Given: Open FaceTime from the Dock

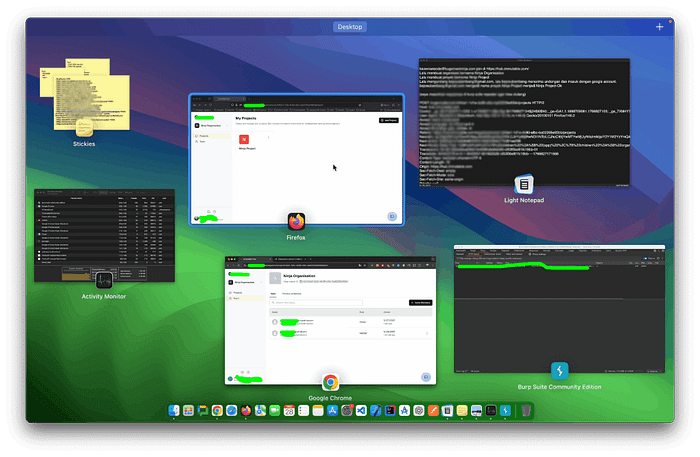Looking at the screenshot, I should point(275,411).
